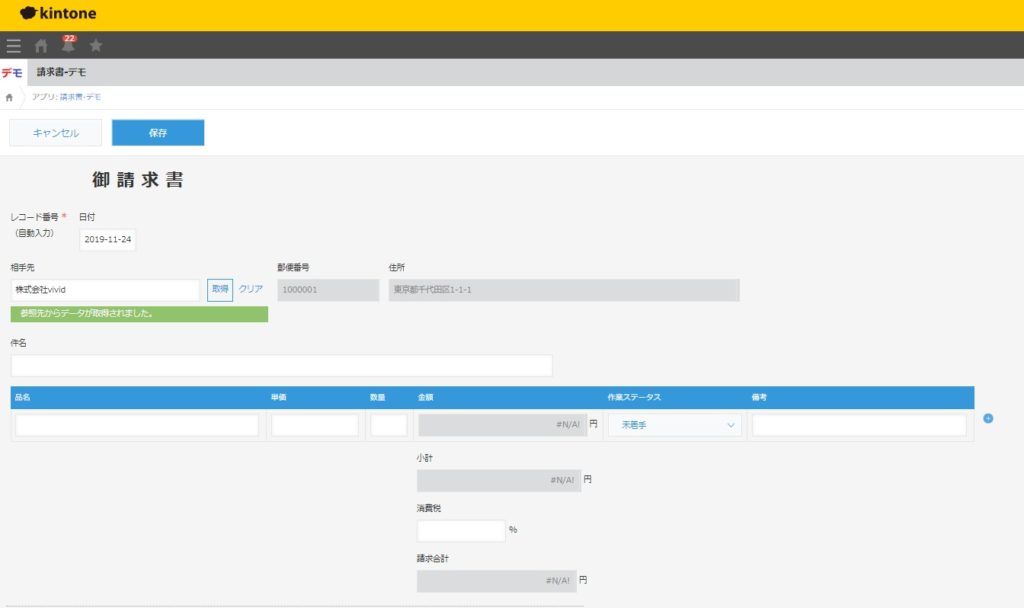This screenshot has height=608, width=1024.
Task: Click the breadcrumb home icon
Action: click(x=10, y=97)
